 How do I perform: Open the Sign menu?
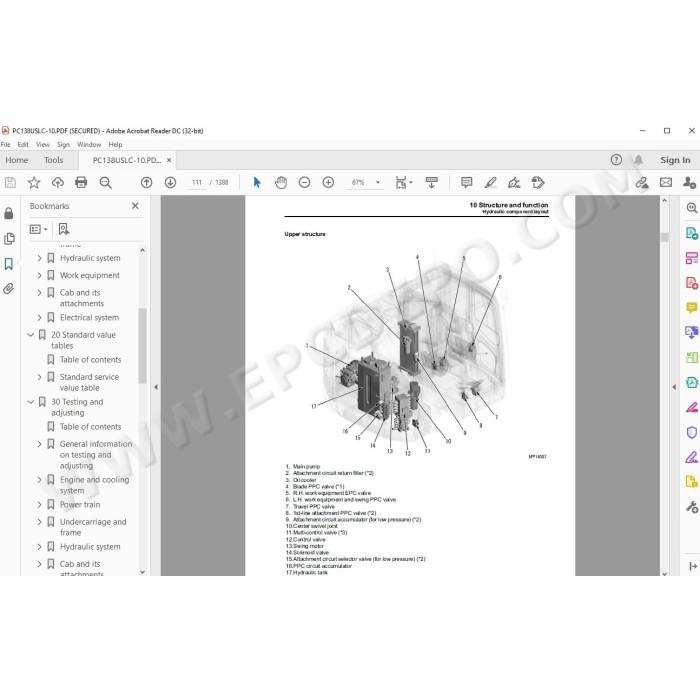[63, 145]
